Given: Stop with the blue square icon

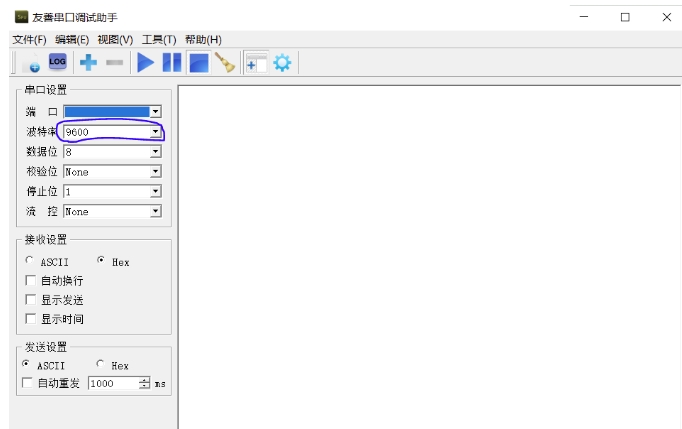Looking at the screenshot, I should (199, 63).
